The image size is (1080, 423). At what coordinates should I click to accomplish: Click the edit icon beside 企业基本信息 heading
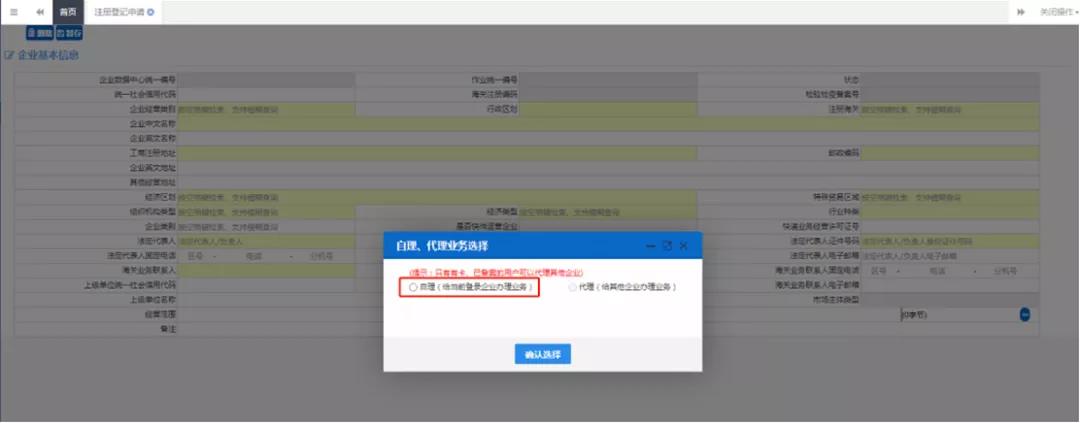[x=9, y=55]
